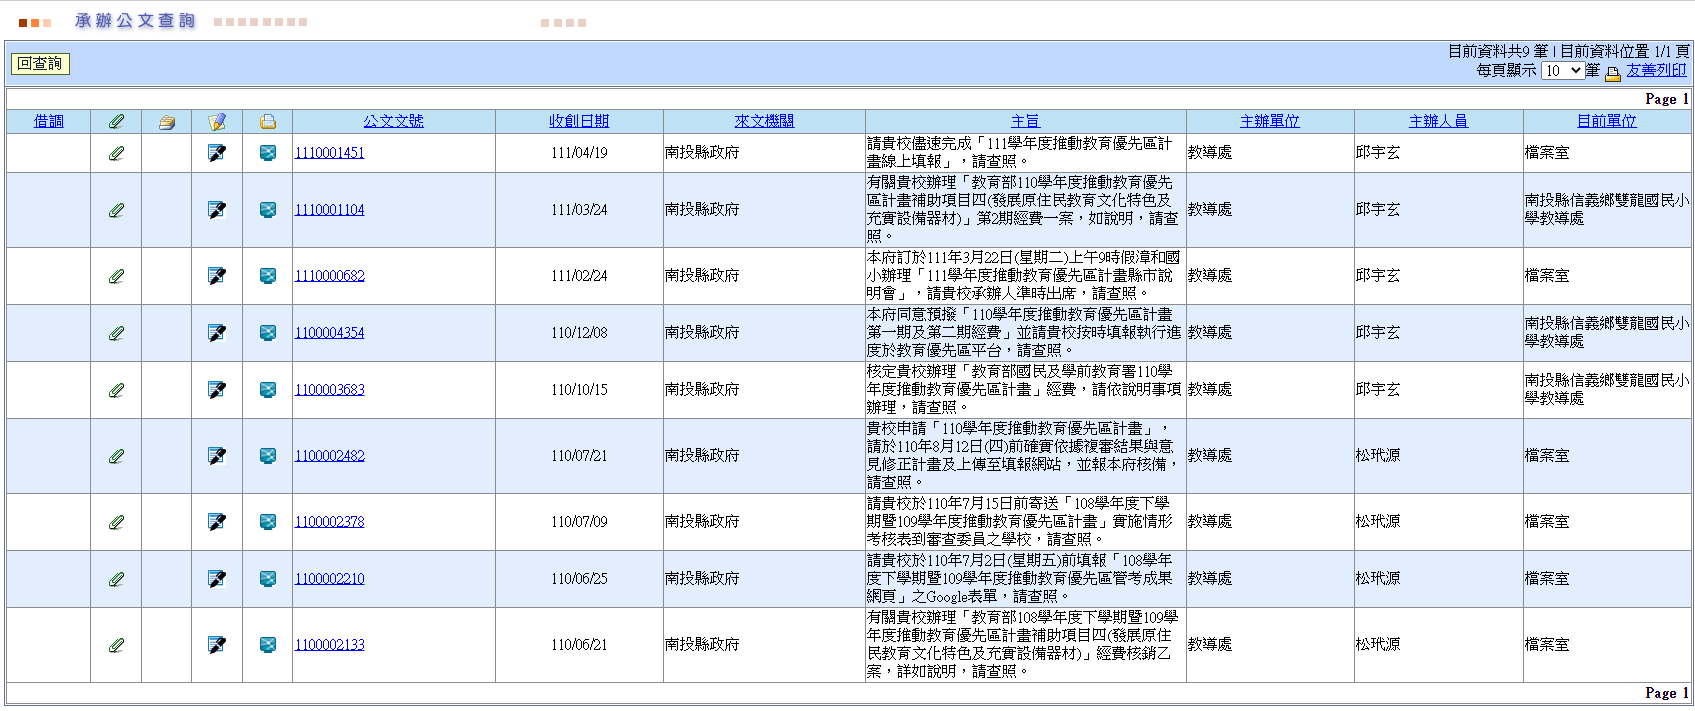The width and height of the screenshot is (1695, 711).
Task: Click the blue document icon for 1110001451
Action: coord(268,153)
